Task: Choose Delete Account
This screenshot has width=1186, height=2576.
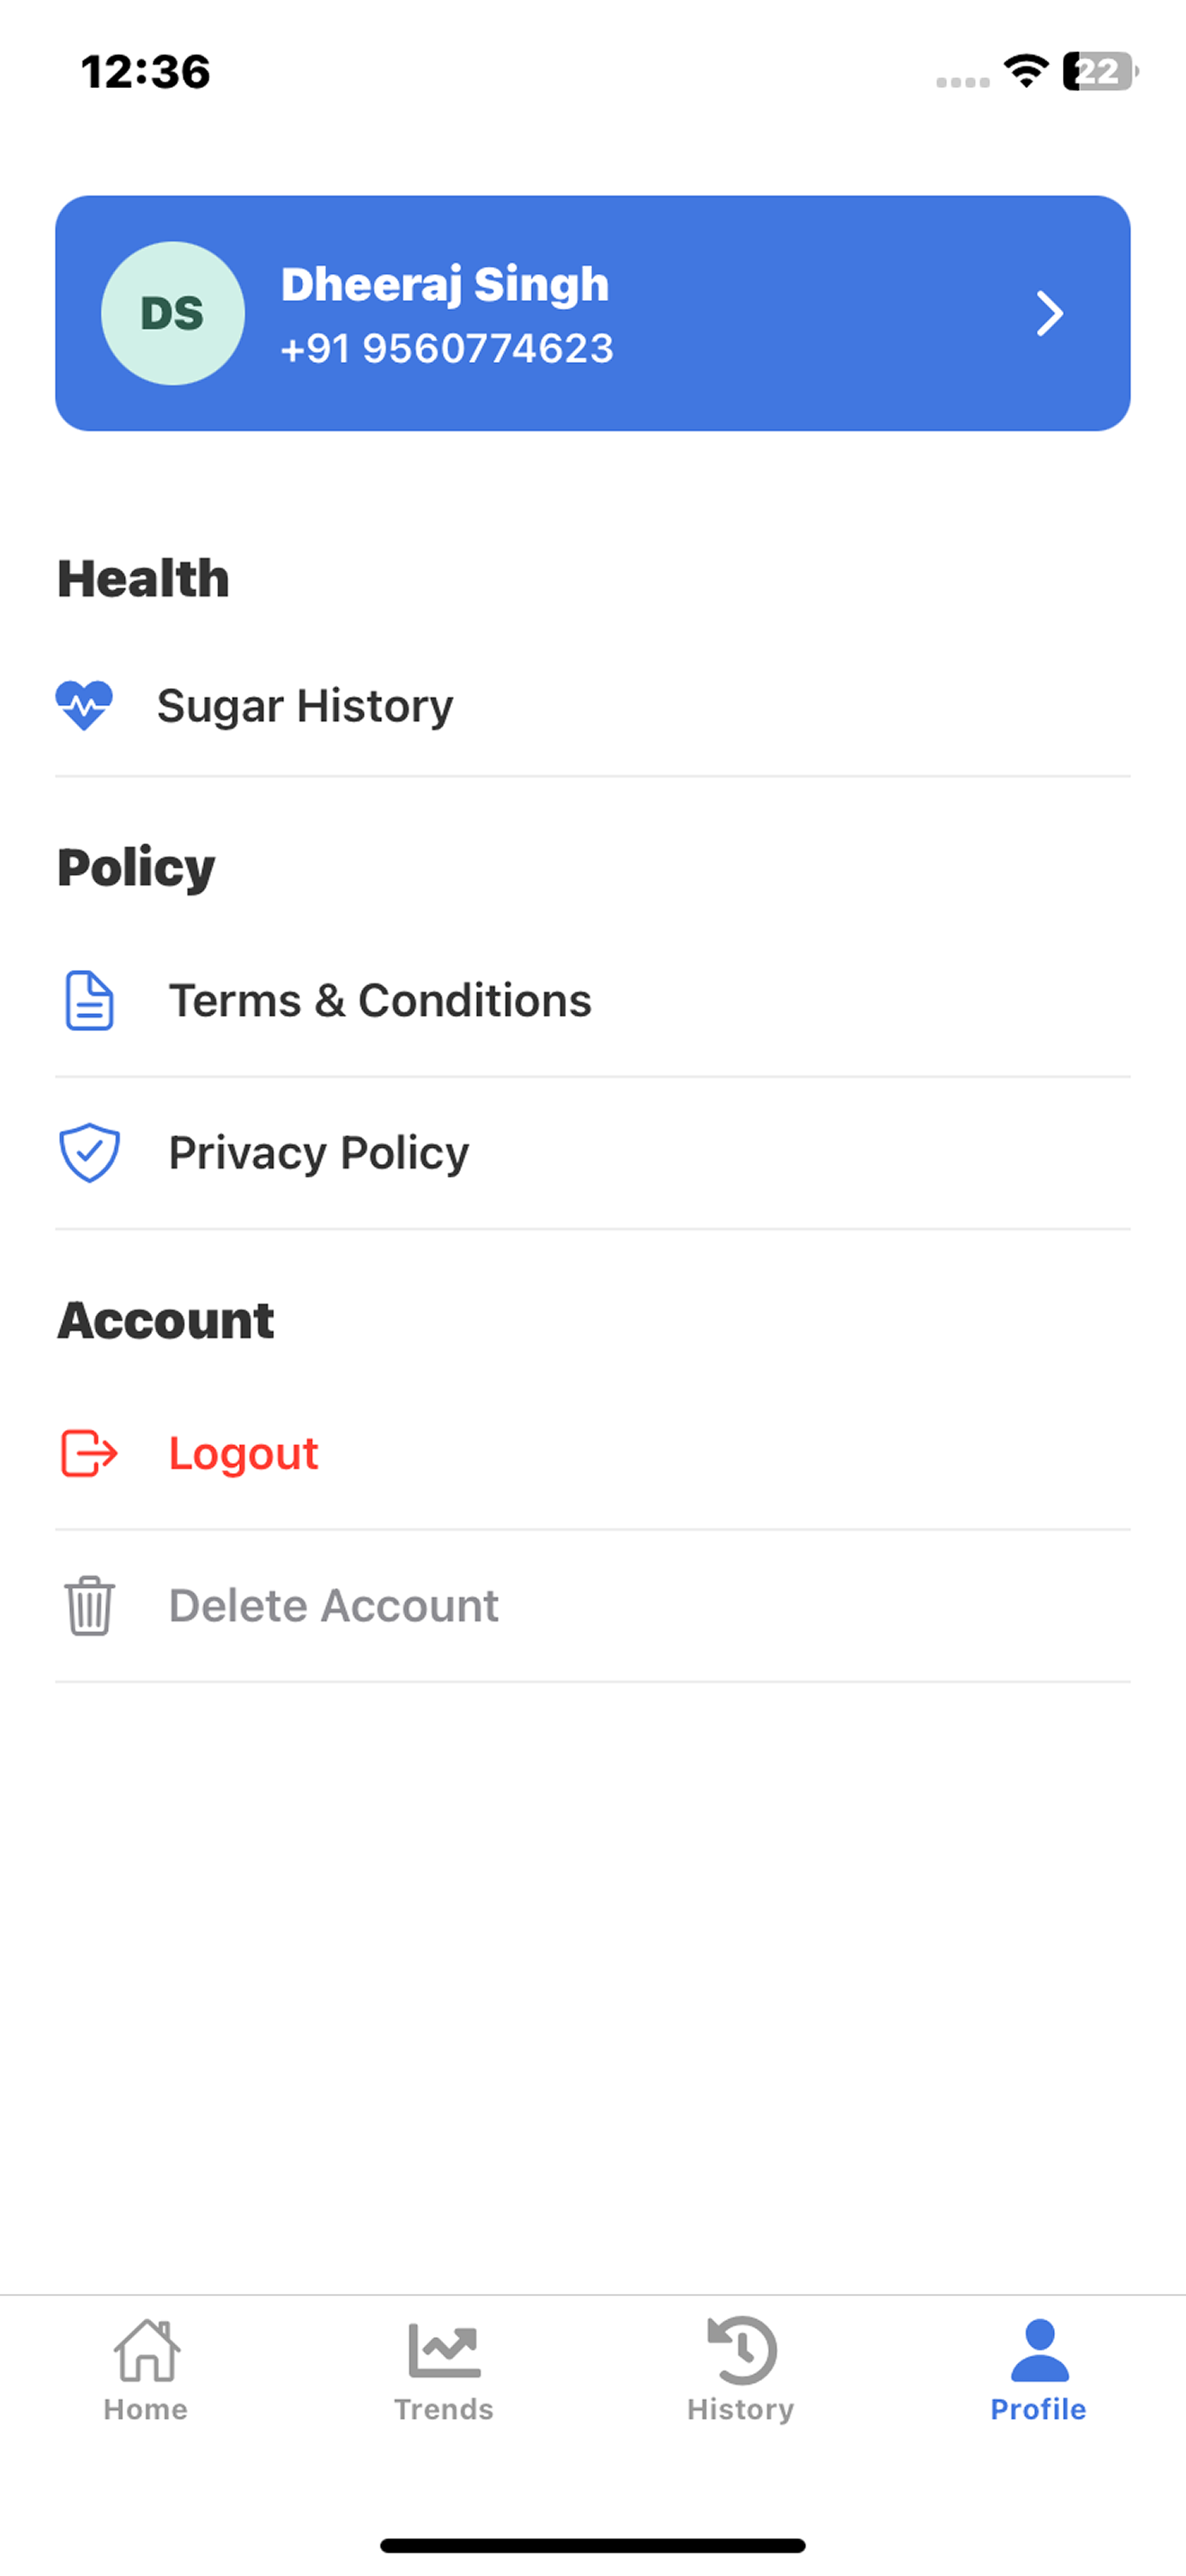Action: coord(593,1606)
